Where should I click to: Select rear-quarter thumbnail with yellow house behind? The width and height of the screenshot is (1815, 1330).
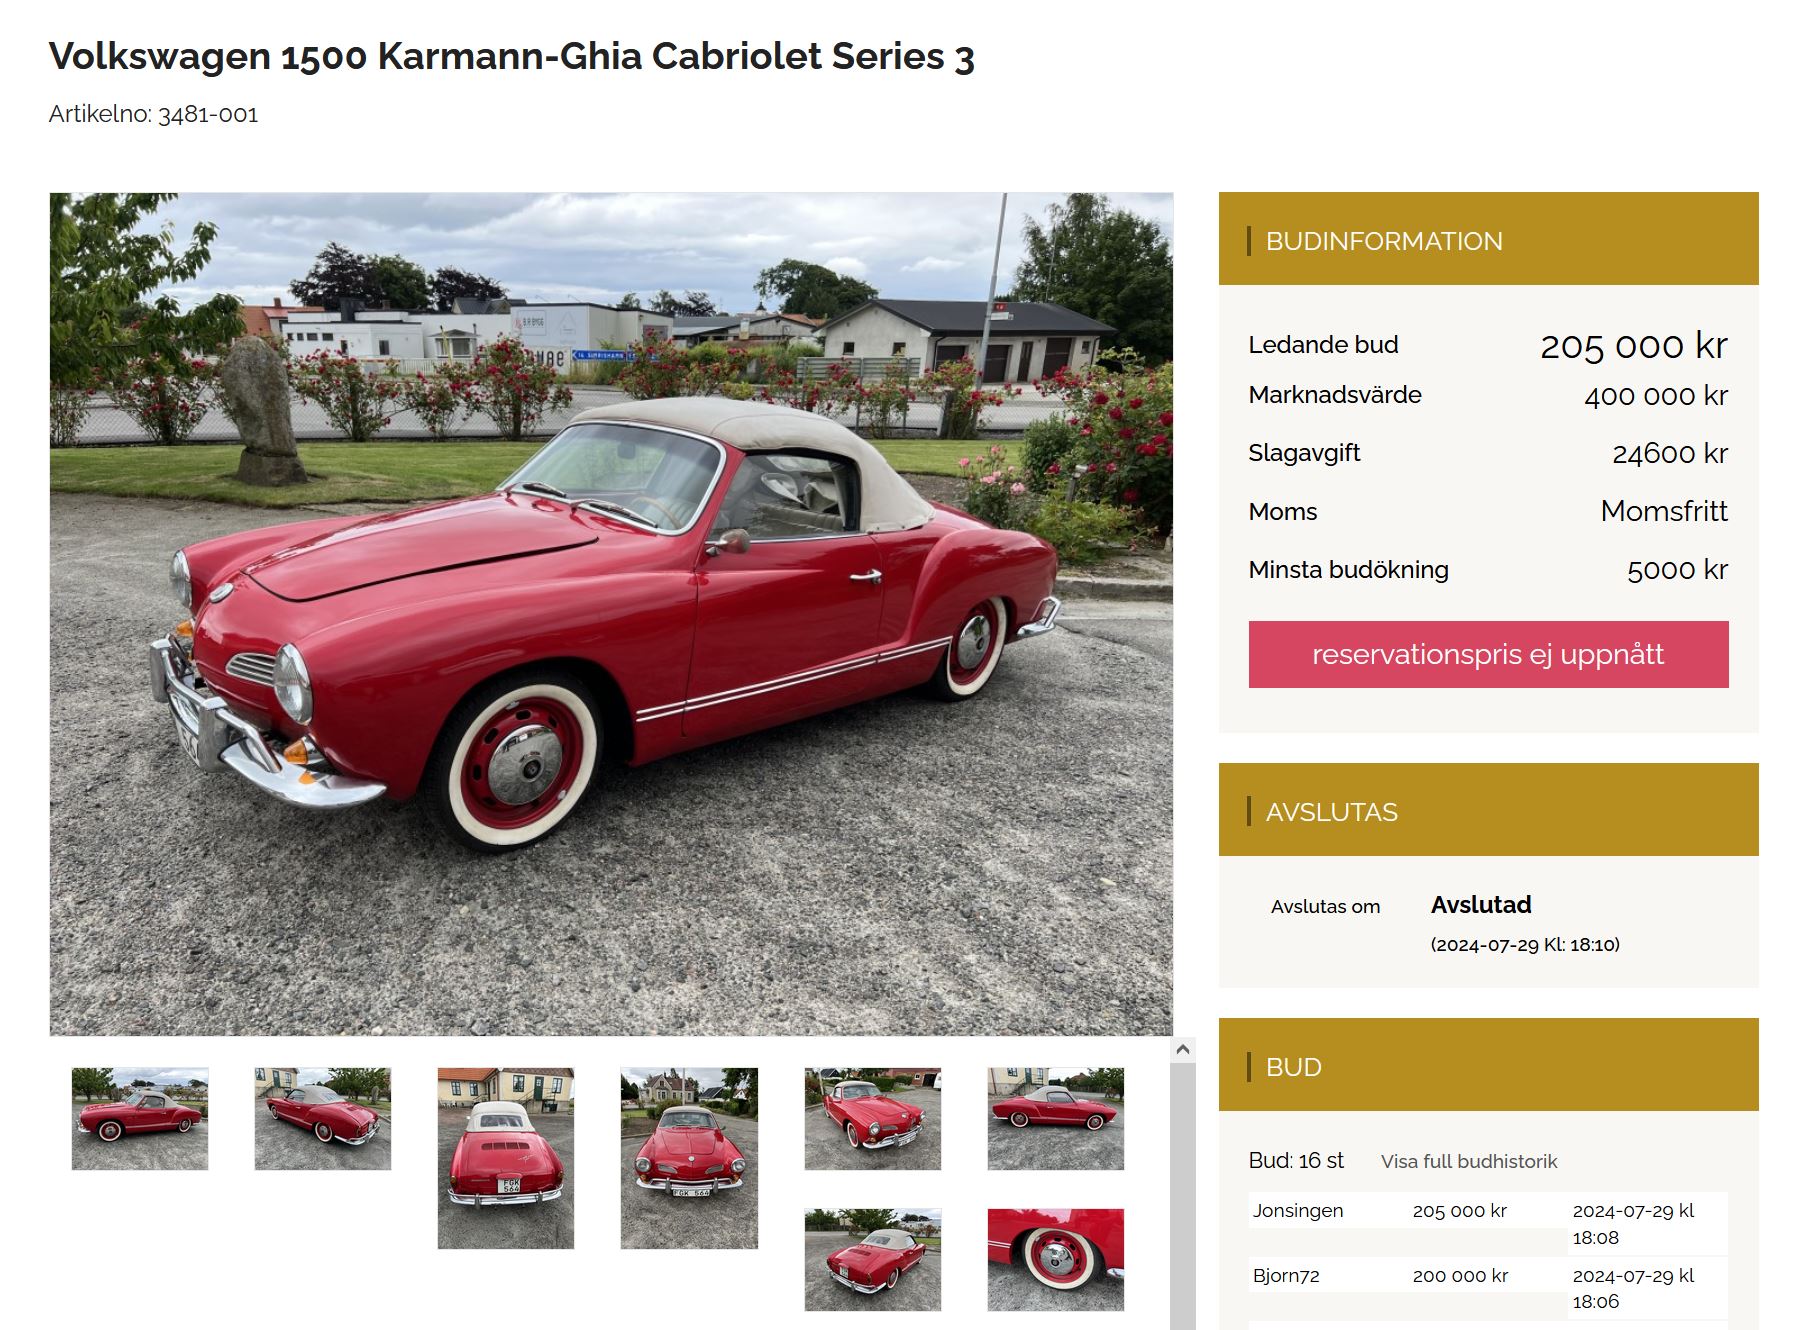point(323,1118)
